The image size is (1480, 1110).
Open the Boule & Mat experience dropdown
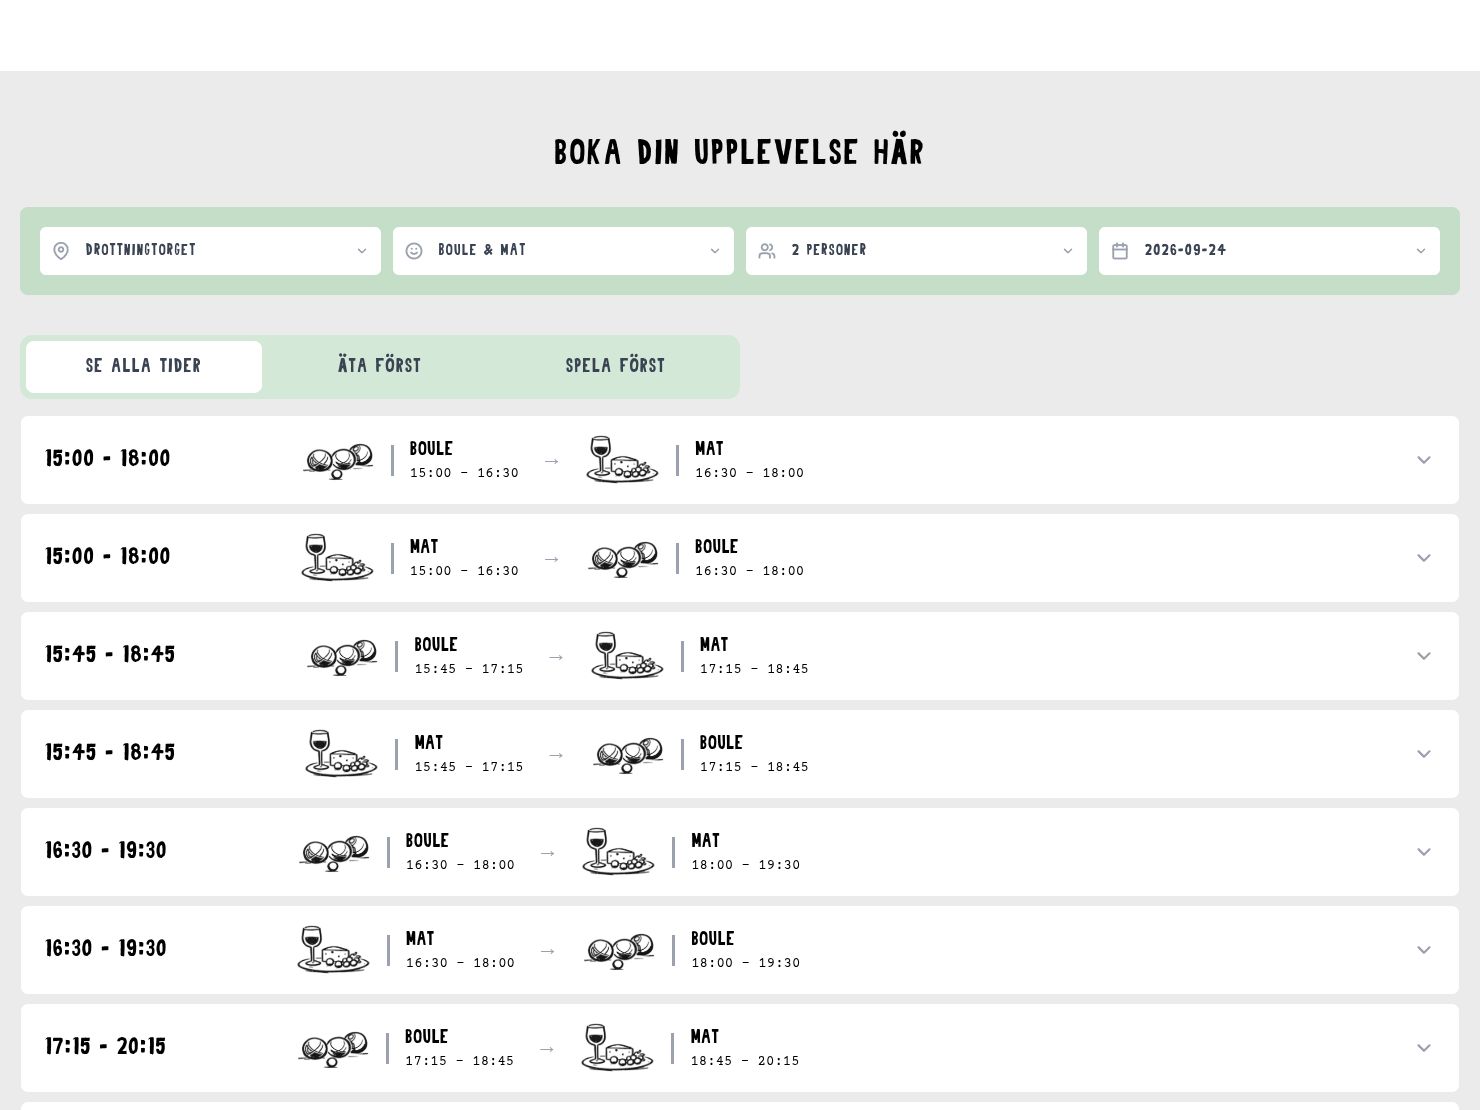tap(563, 251)
